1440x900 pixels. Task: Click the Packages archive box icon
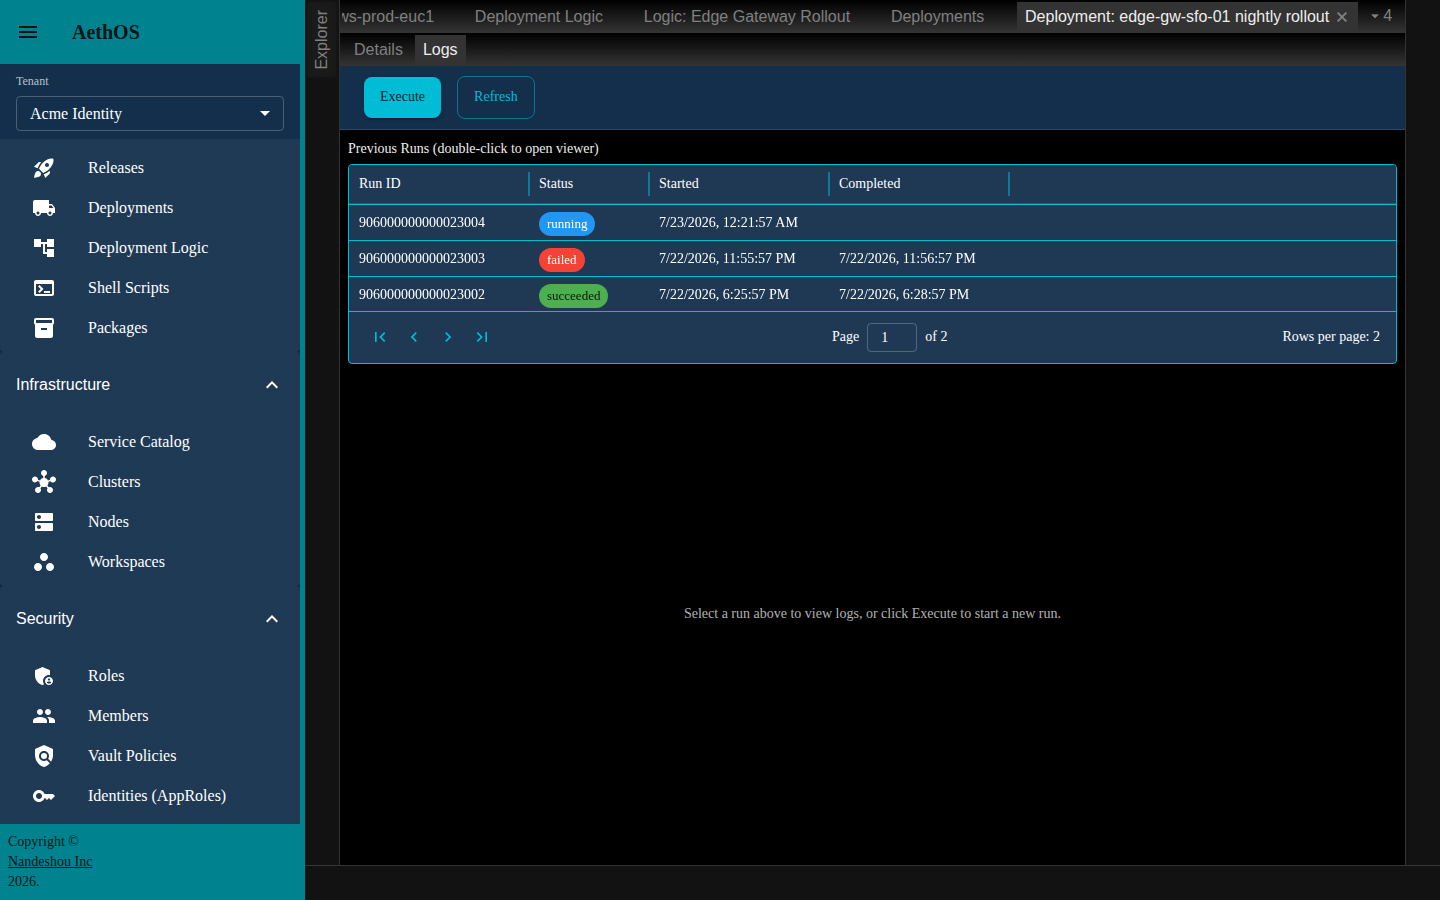[44, 328]
